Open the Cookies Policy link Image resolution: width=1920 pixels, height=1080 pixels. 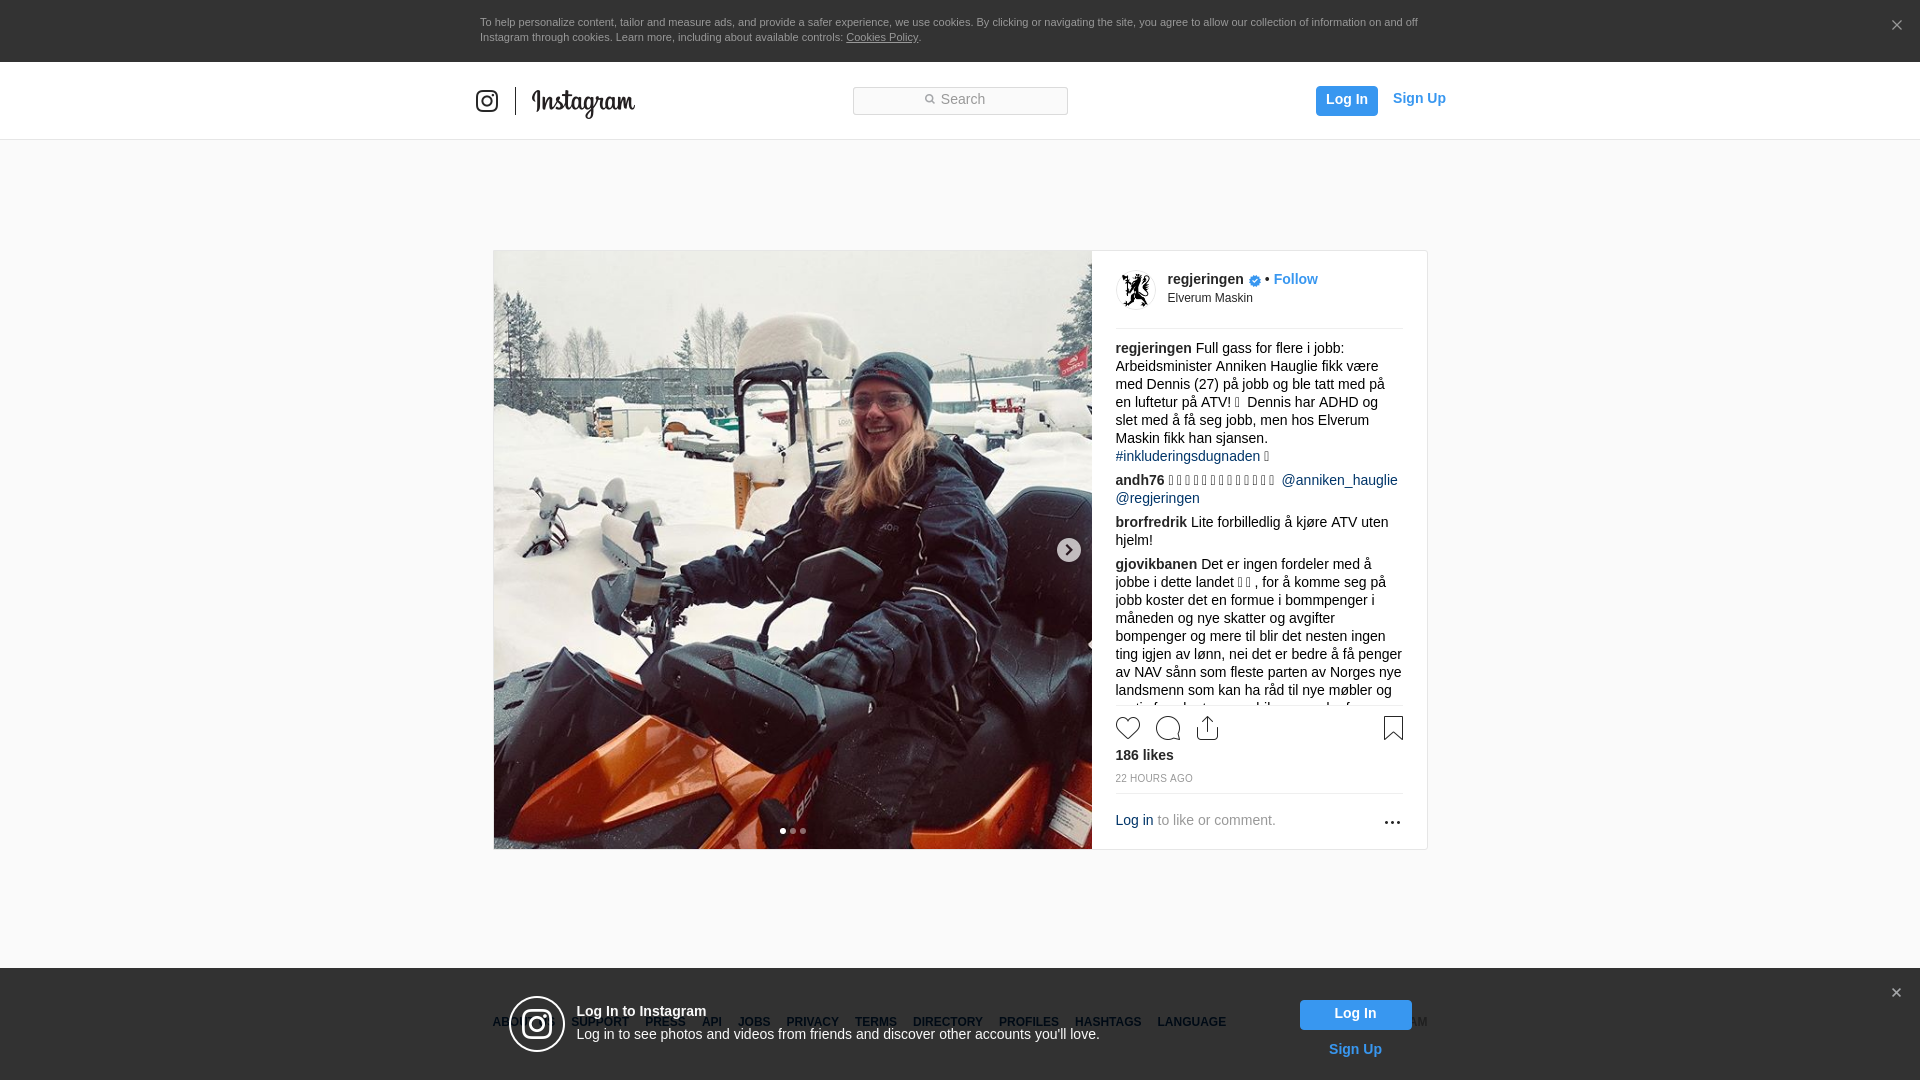click(881, 37)
